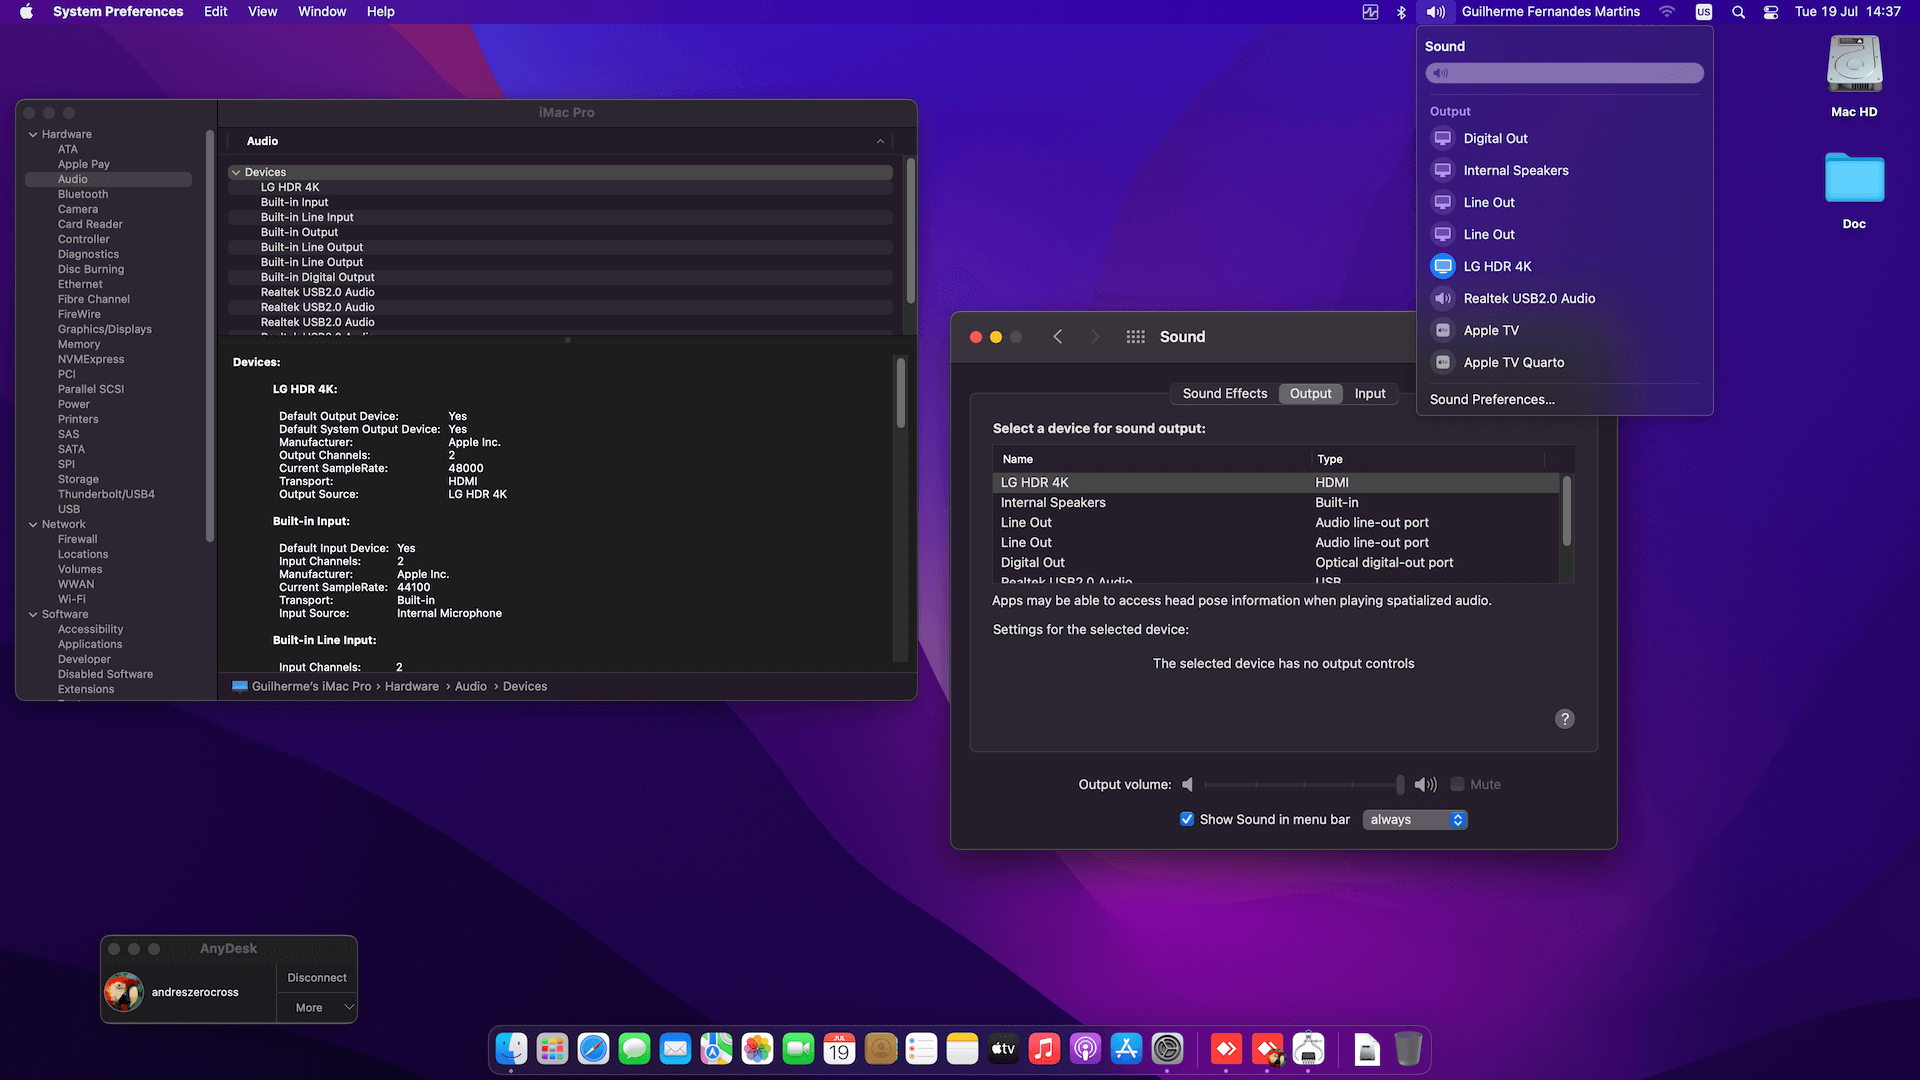Collapse the Devices disclosure triangle

(x=236, y=172)
